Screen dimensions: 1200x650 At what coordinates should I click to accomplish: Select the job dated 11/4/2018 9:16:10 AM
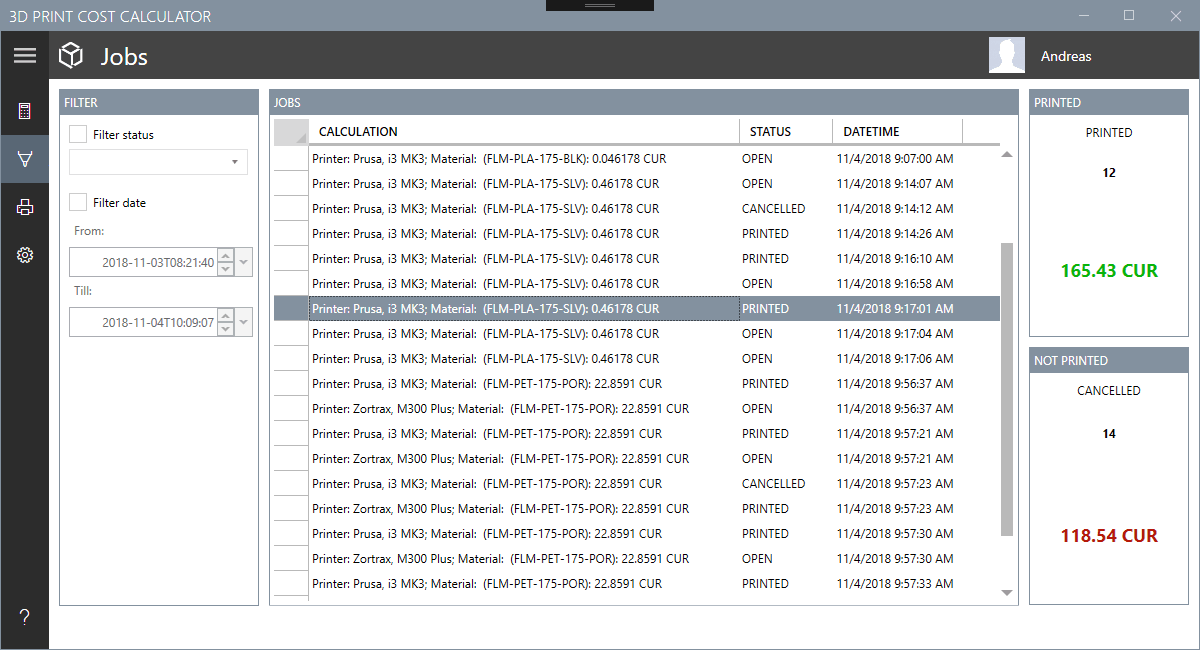pyautogui.click(x=637, y=259)
